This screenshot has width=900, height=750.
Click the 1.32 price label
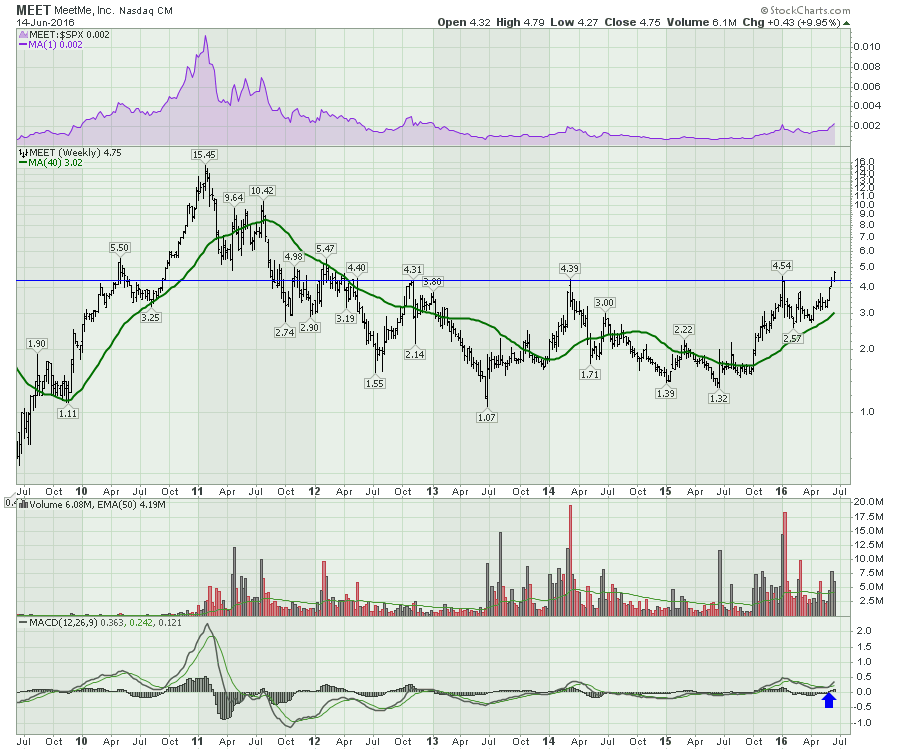click(x=719, y=398)
